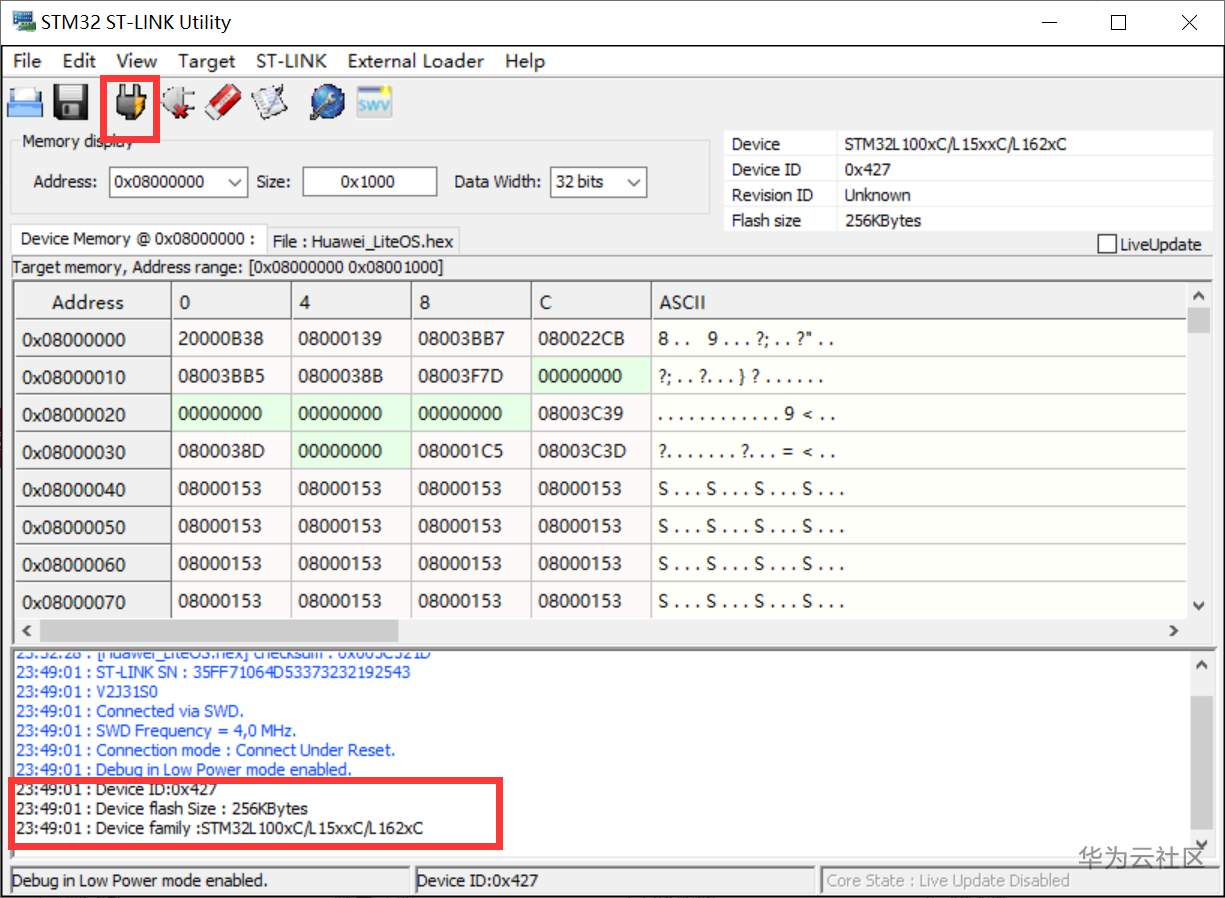Open the Target menu
Viewport: 1225px width, 898px height.
coord(207,61)
